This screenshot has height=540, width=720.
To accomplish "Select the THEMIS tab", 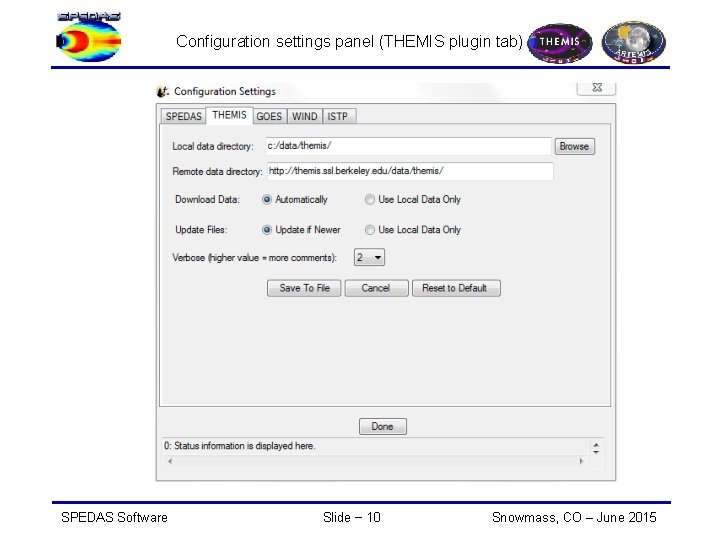I will (x=229, y=115).
